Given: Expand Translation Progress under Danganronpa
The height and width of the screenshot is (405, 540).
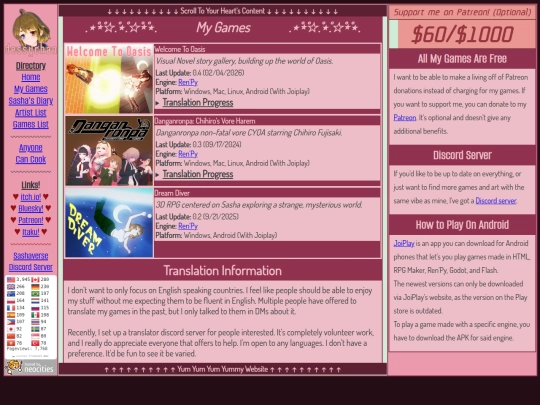Looking at the screenshot, I should point(198,174).
